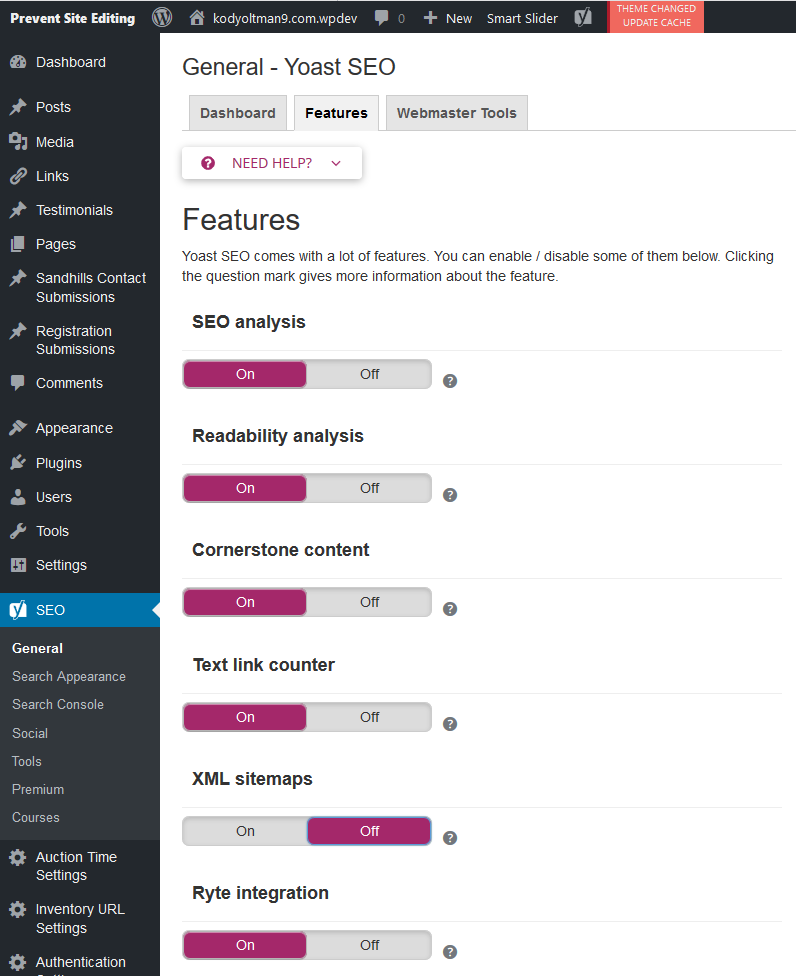Click the Comments bubble icon in sidebar
Viewport: 796px width, 976px height.
point(18,383)
